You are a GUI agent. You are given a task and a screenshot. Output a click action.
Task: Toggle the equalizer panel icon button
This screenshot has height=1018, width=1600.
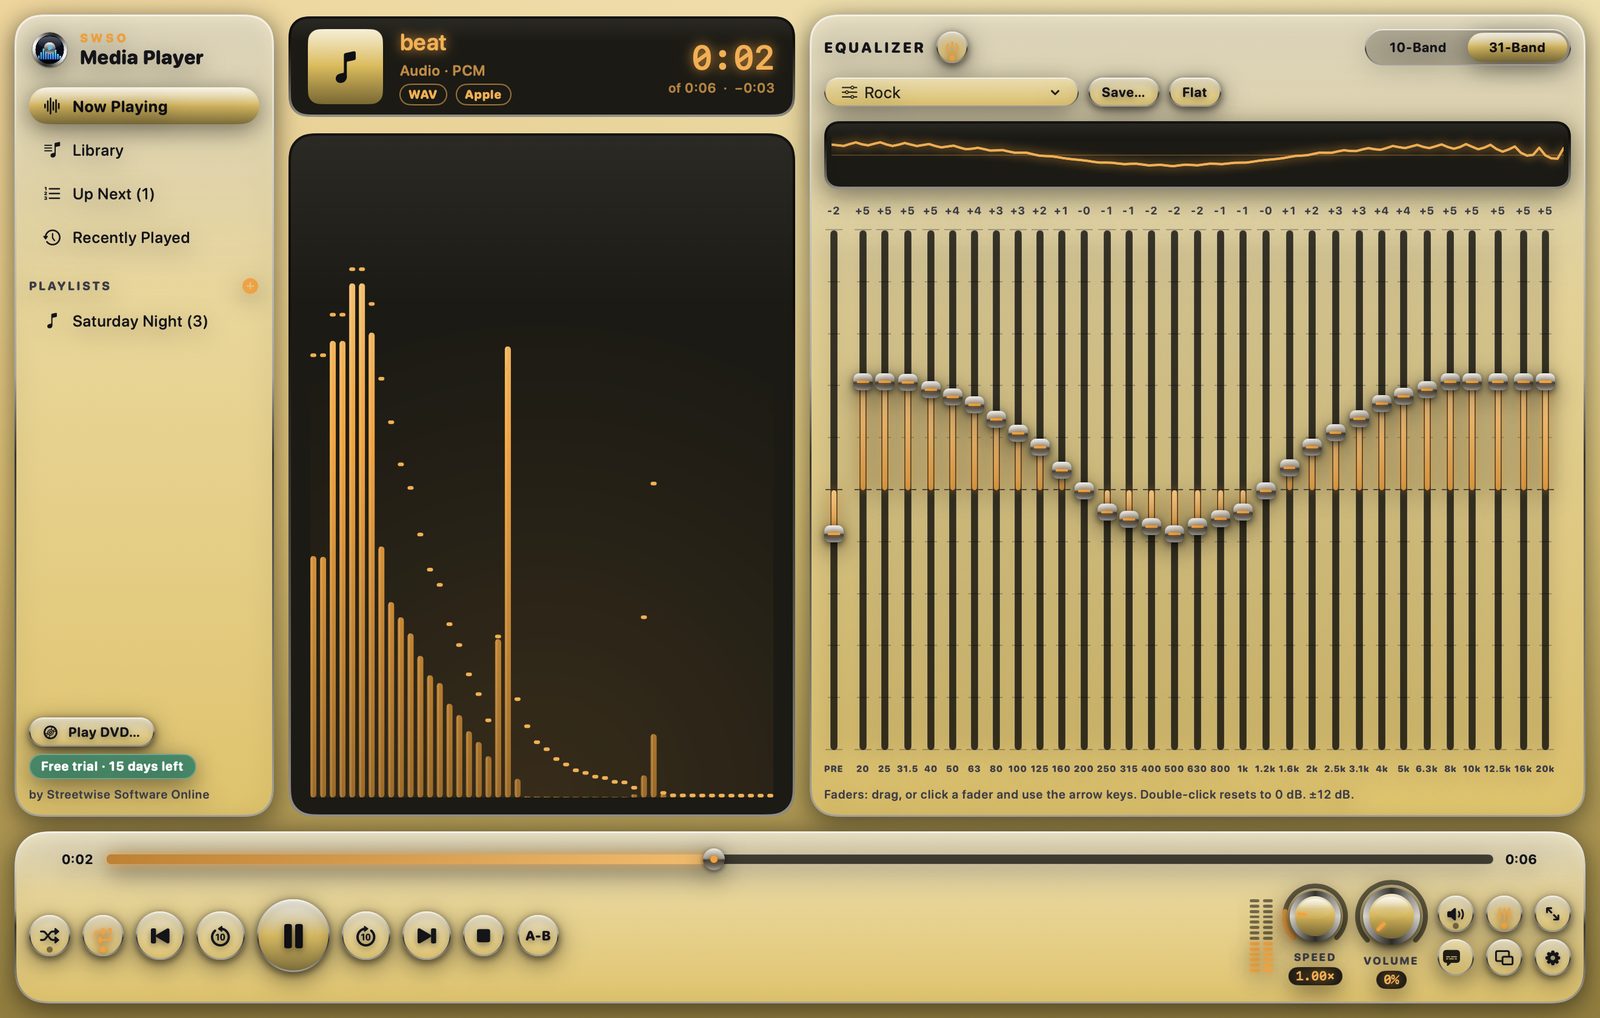click(1503, 914)
